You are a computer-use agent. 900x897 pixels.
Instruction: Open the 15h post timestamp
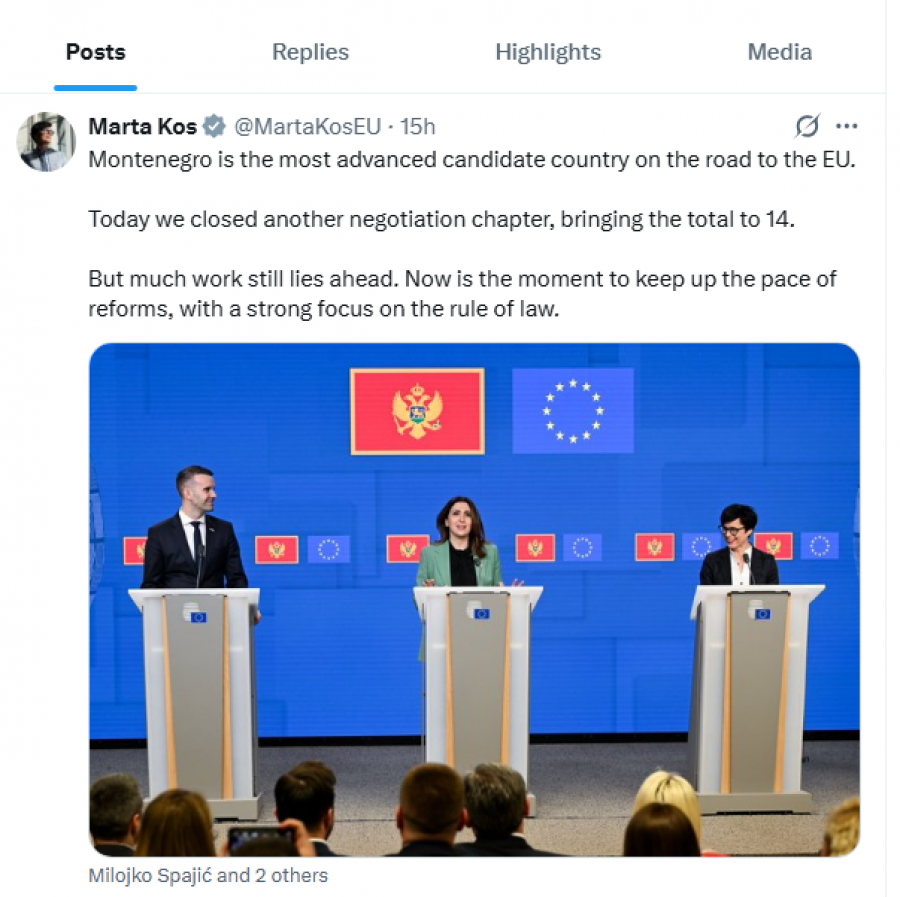point(417,126)
